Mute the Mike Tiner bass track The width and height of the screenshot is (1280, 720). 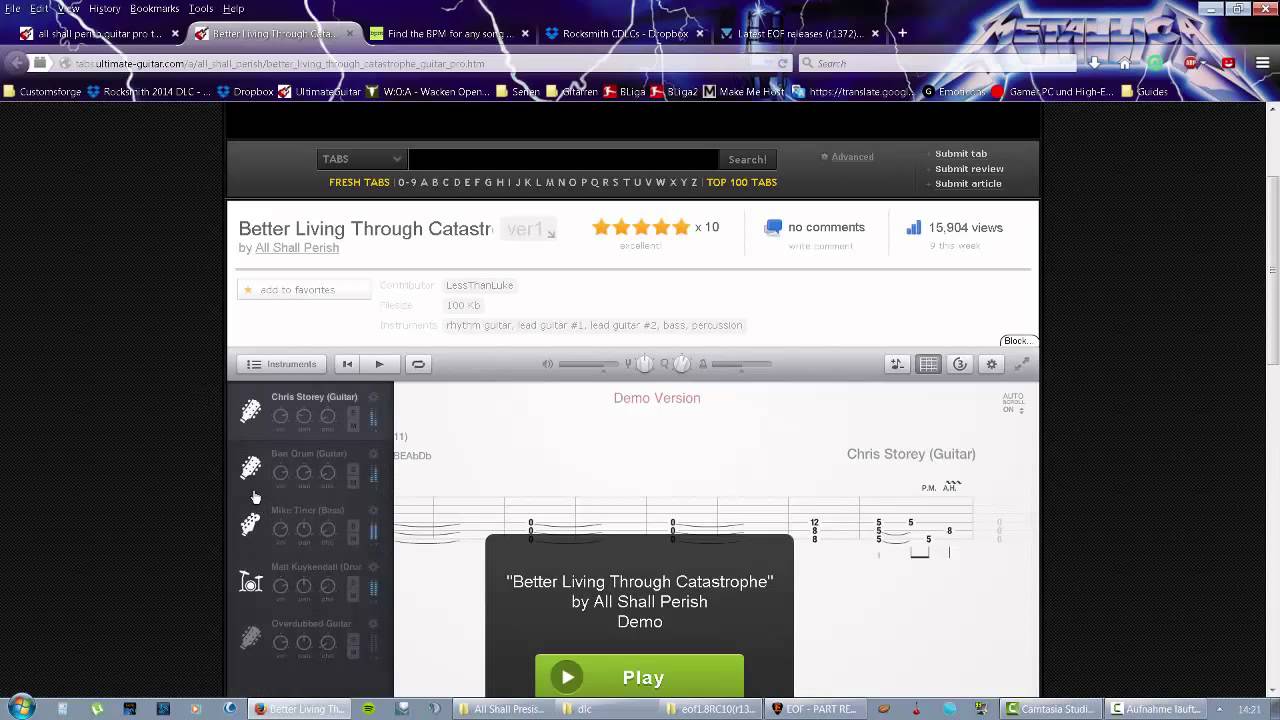[x=353, y=539]
